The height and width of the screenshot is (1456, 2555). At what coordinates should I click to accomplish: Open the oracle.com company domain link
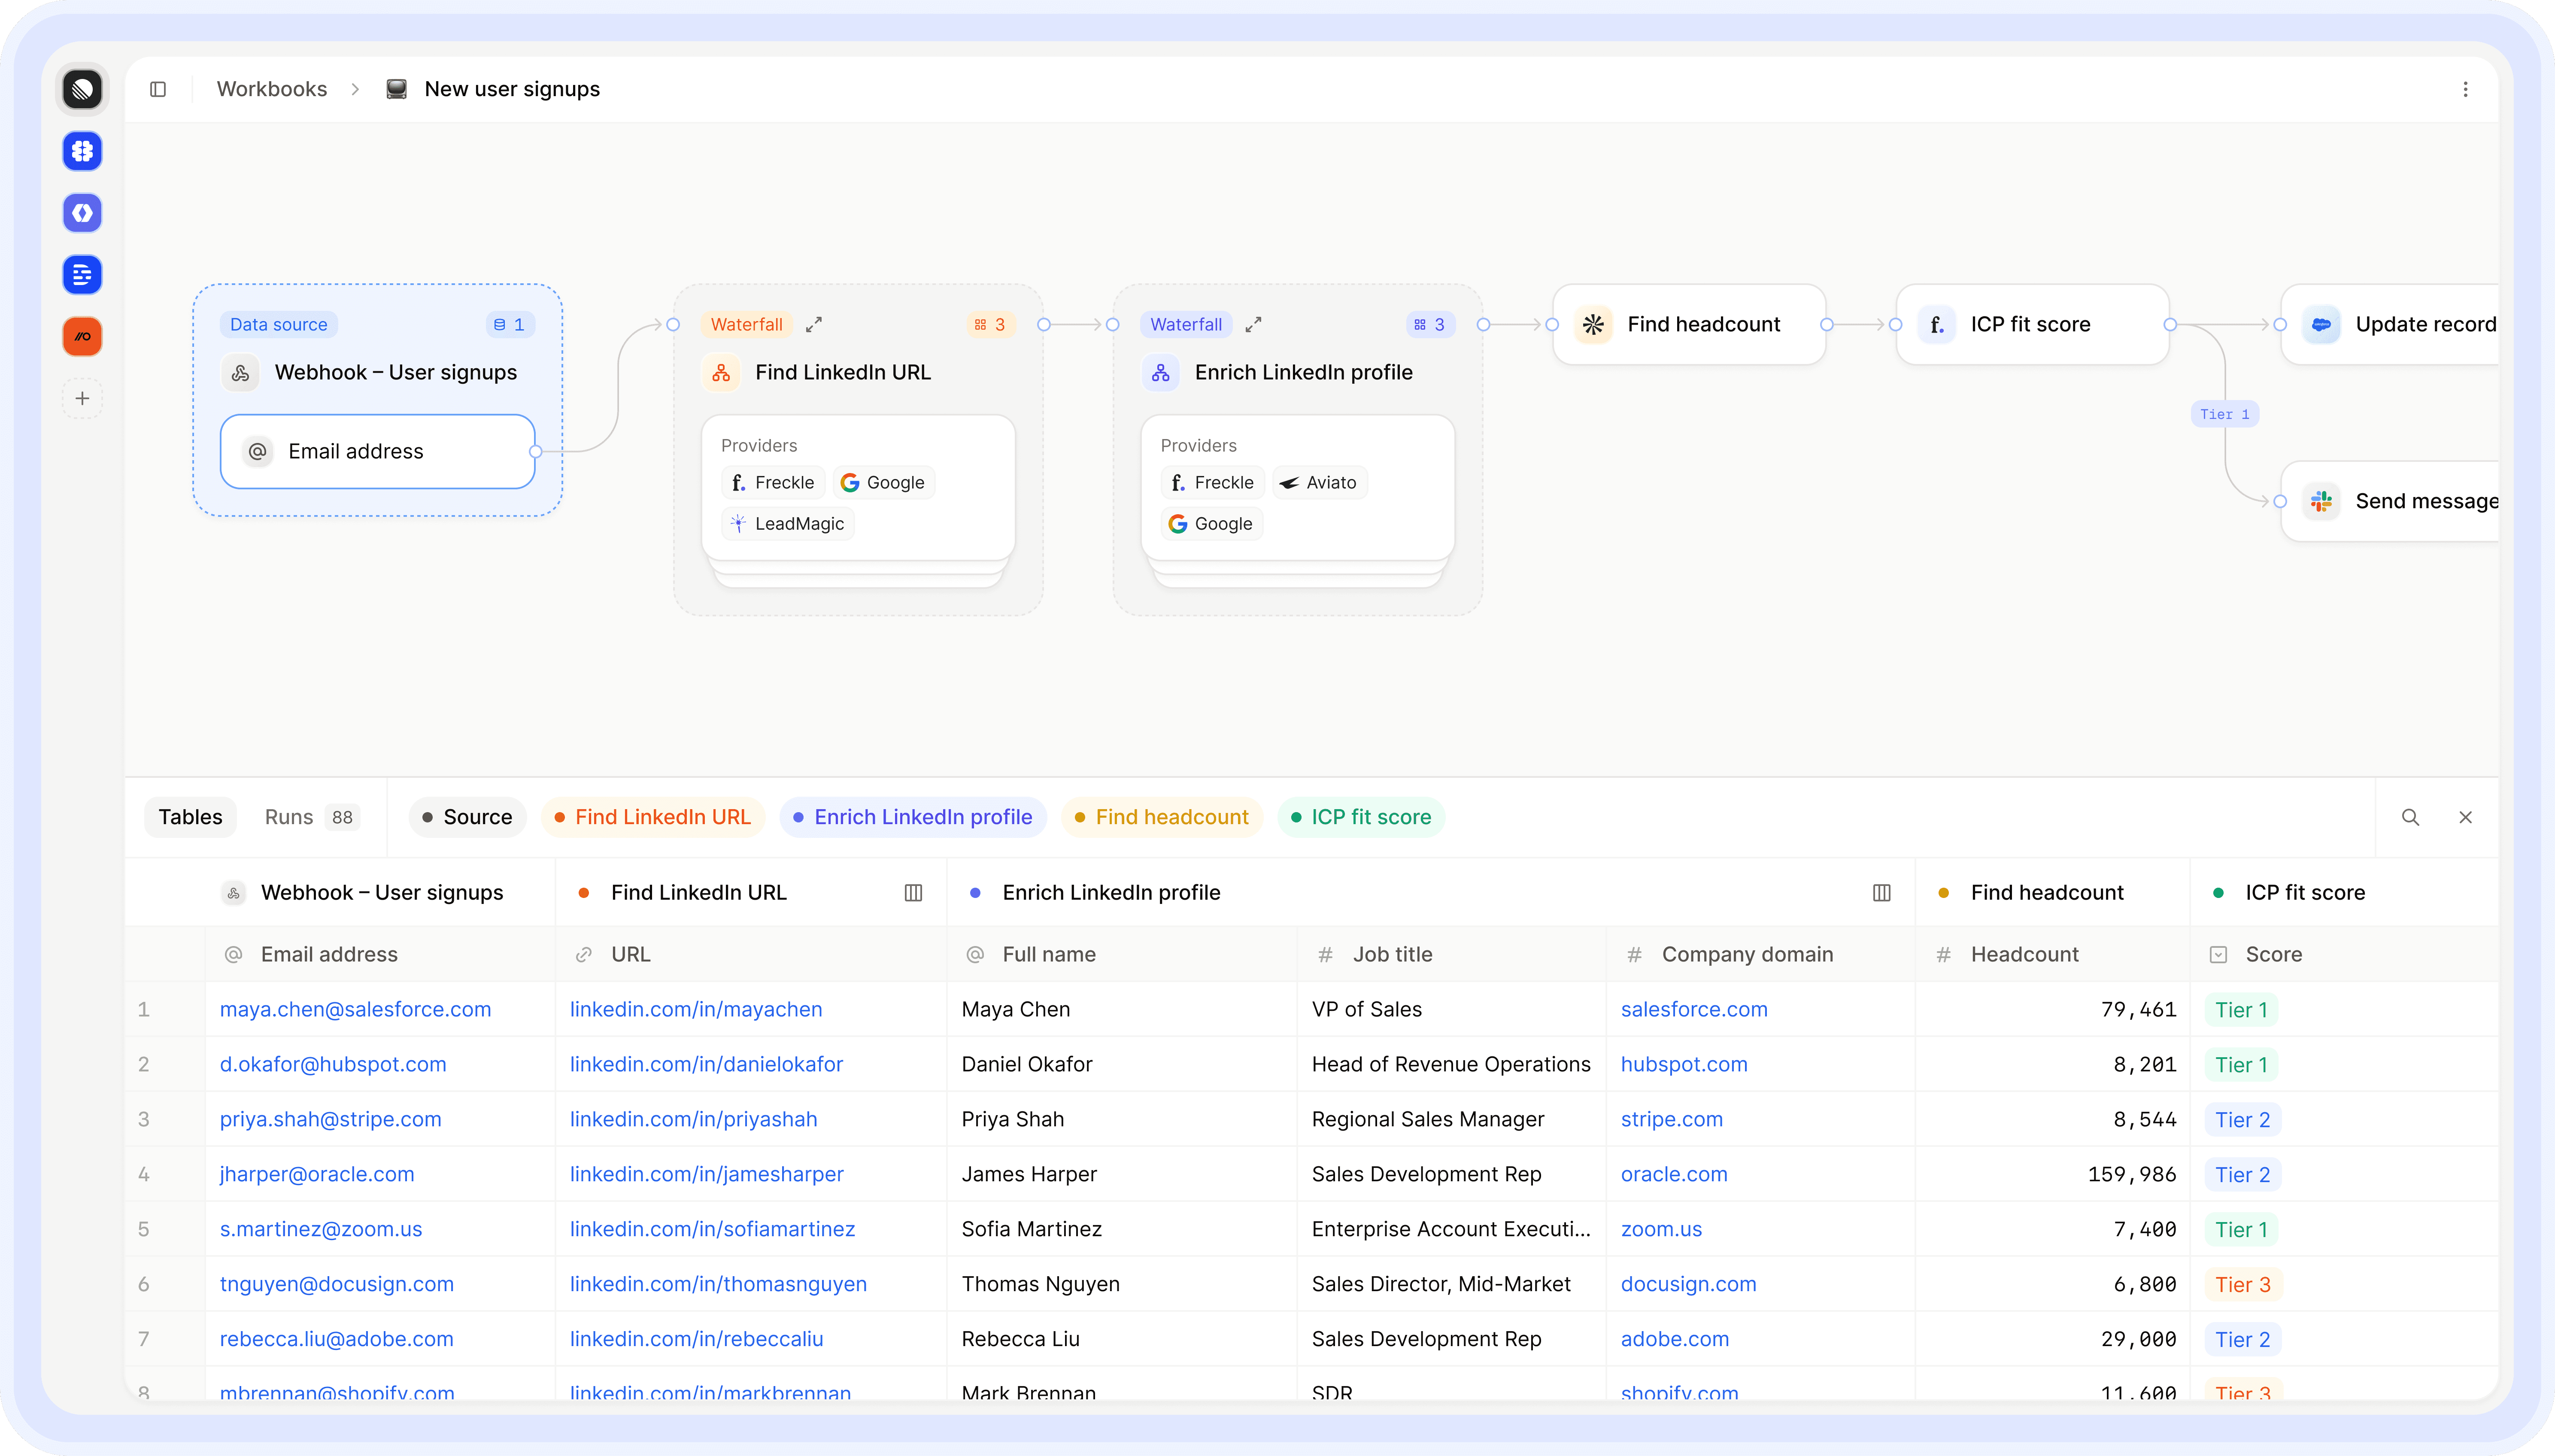pyautogui.click(x=1674, y=1174)
